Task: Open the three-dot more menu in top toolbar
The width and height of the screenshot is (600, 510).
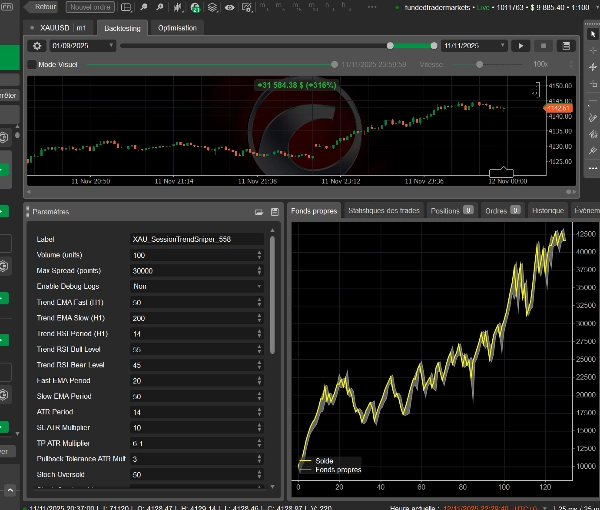Action: pyautogui.click(x=372, y=7)
